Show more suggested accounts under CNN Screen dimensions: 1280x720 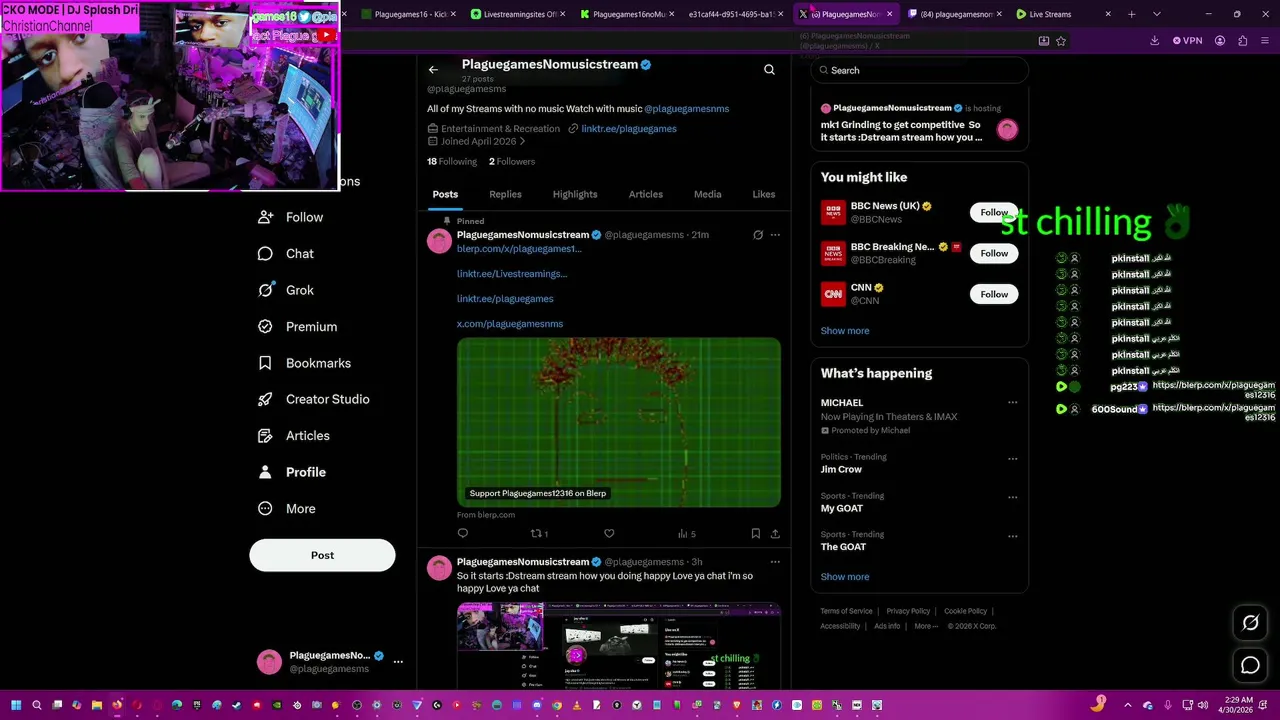point(845,331)
